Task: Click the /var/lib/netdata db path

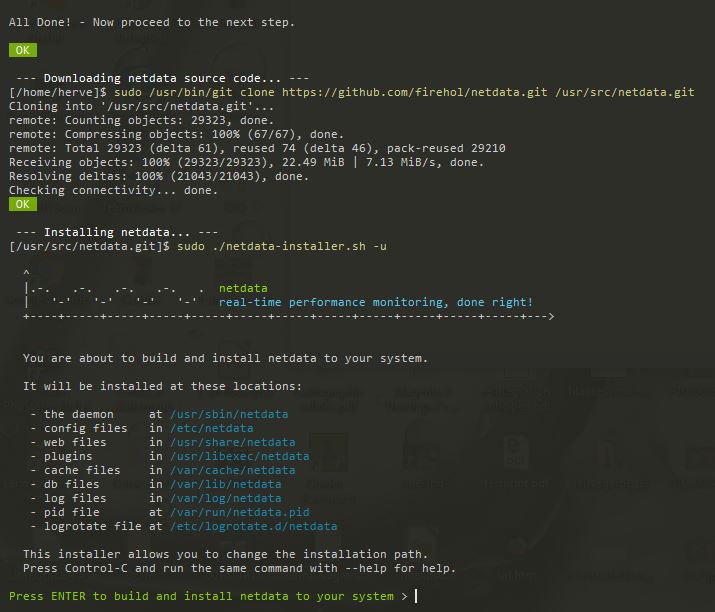Action: 226,484
